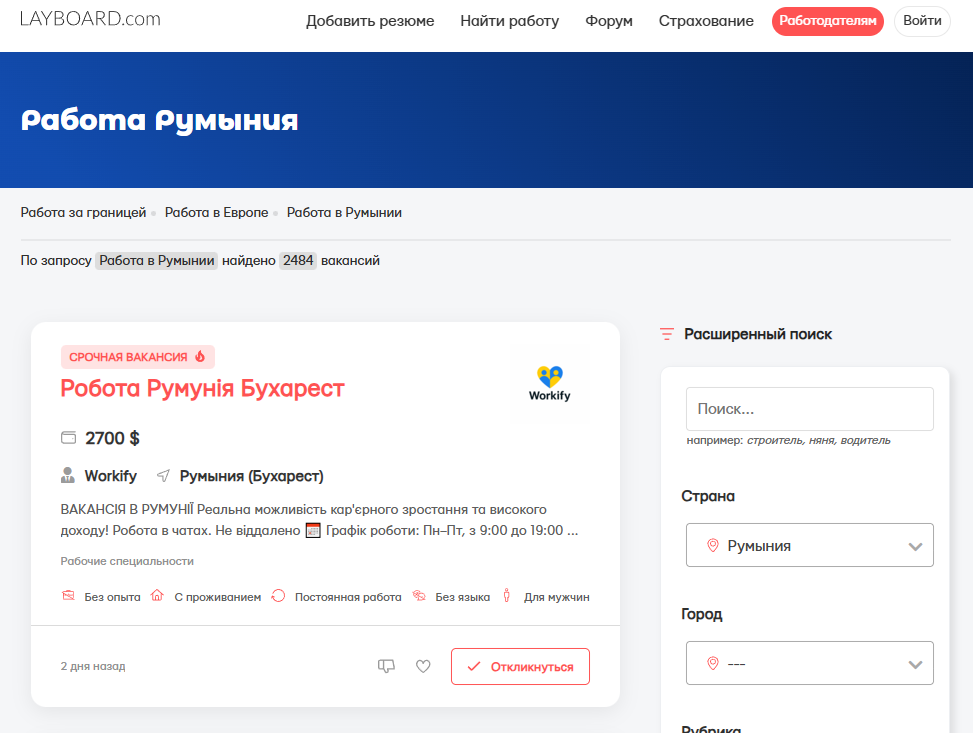Screen dimensions: 973x733
Task: Click the Город dropdown chevron
Action: point(915,664)
